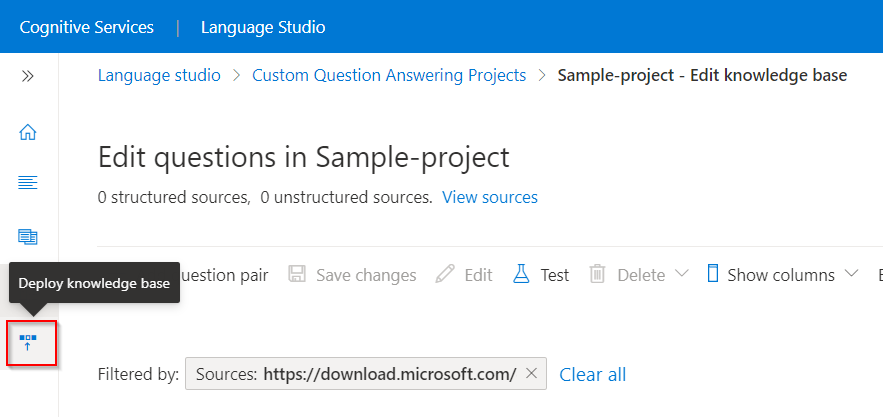Screen dimensions: 883x417
Task: Navigate to Custom Question Answering Projects breadcrumb
Action: (389, 75)
